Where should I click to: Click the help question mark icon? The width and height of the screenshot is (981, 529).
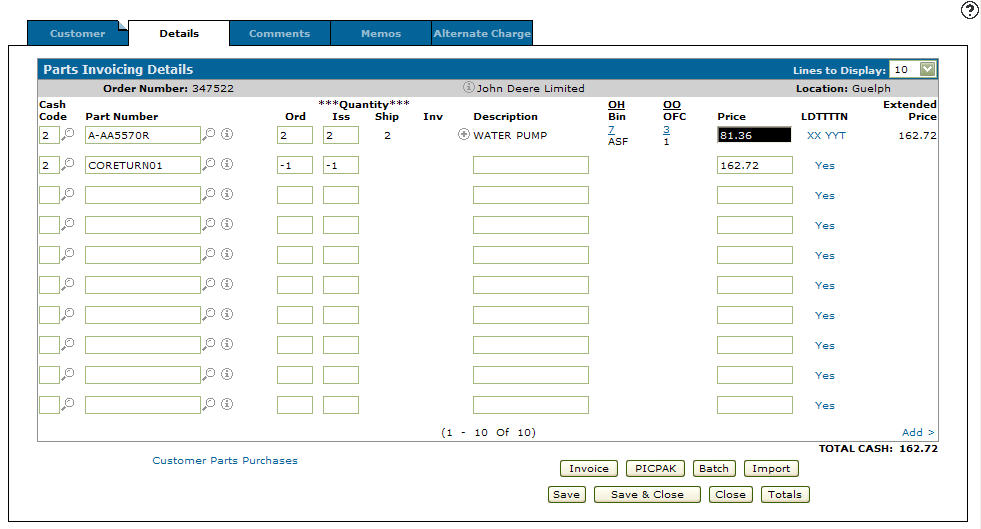point(969,10)
